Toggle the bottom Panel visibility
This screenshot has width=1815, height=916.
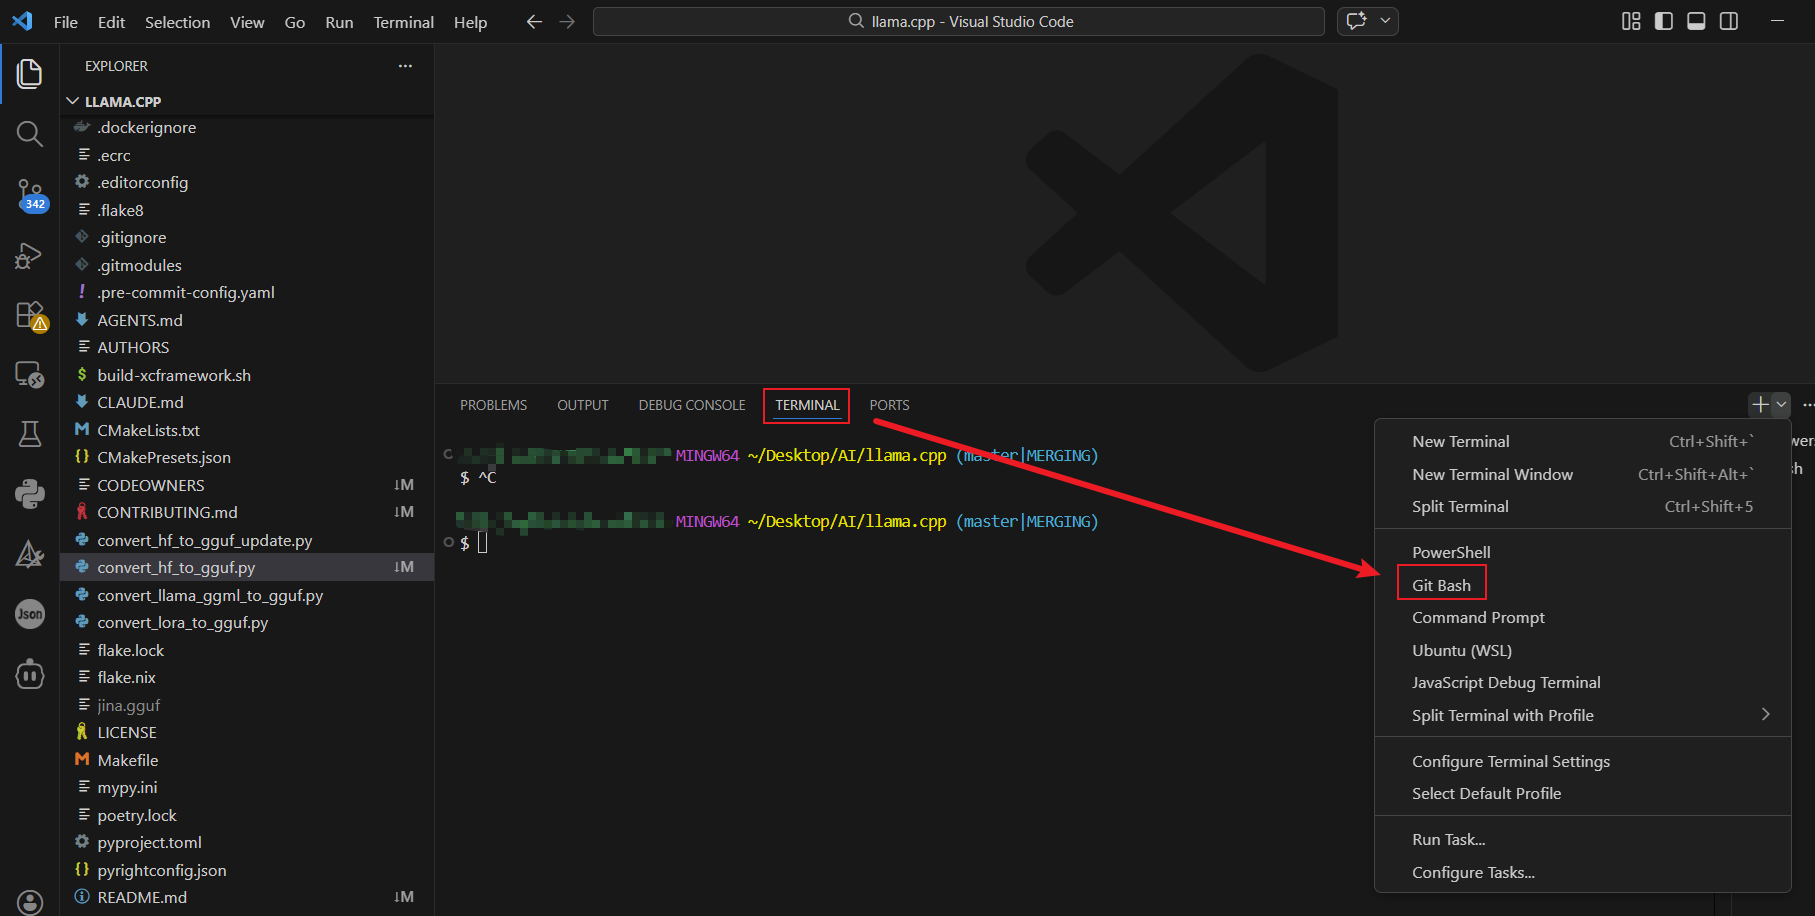tap(1696, 21)
